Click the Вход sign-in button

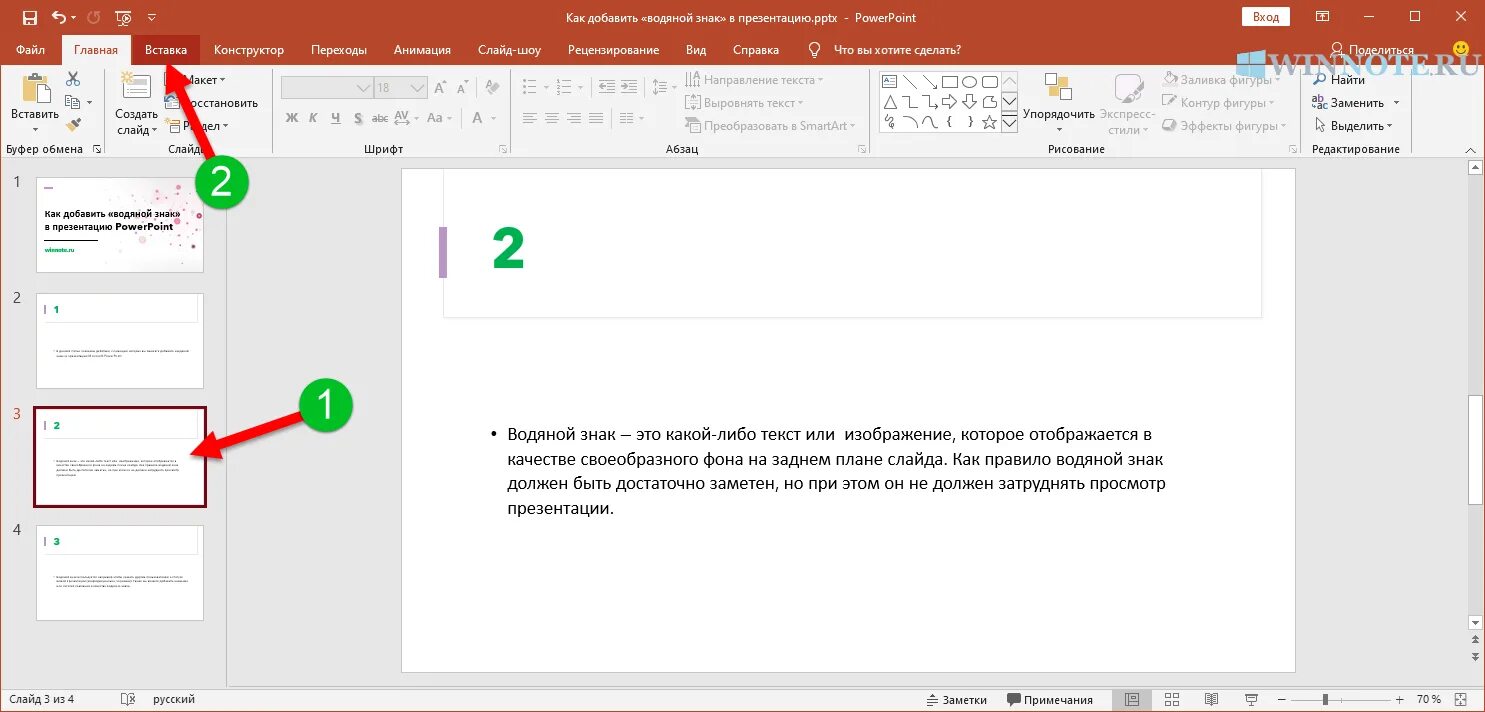(x=1266, y=17)
